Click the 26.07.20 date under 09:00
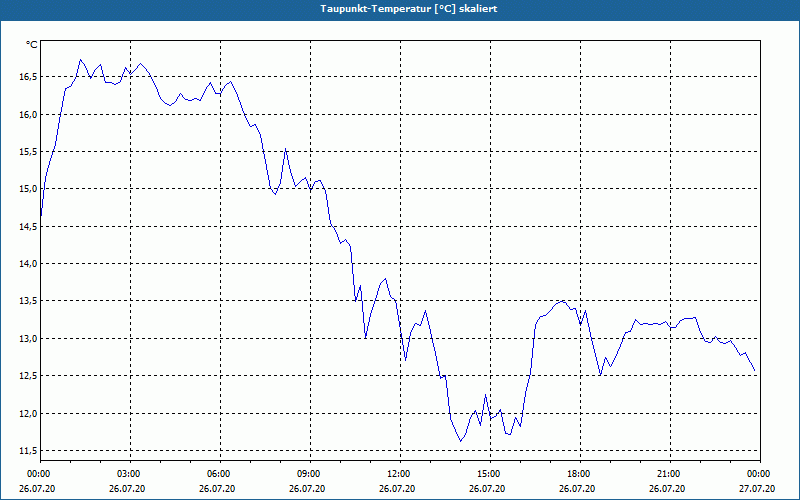Viewport: 800px width, 500px height. pos(307,489)
